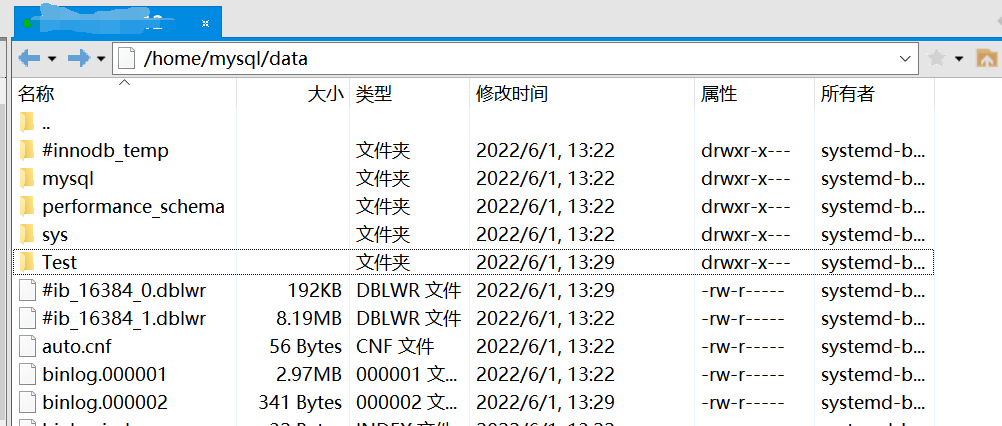Click the binlog.000002 row's 2022/6/1, 13:29 date
This screenshot has height=426, width=1002.
coord(545,403)
